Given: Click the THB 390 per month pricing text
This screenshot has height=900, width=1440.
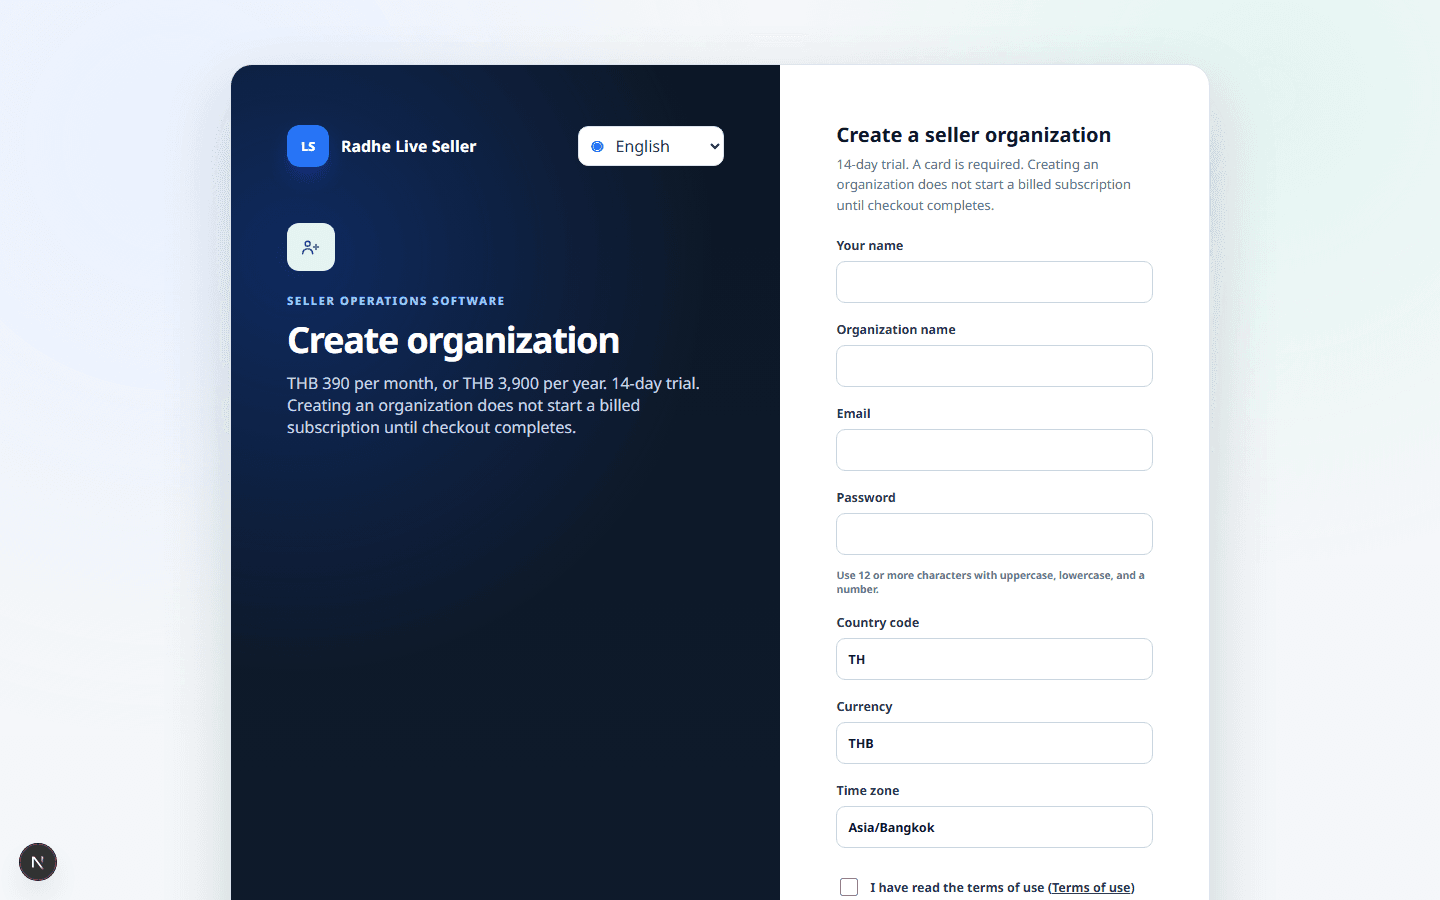Looking at the screenshot, I should coord(494,405).
